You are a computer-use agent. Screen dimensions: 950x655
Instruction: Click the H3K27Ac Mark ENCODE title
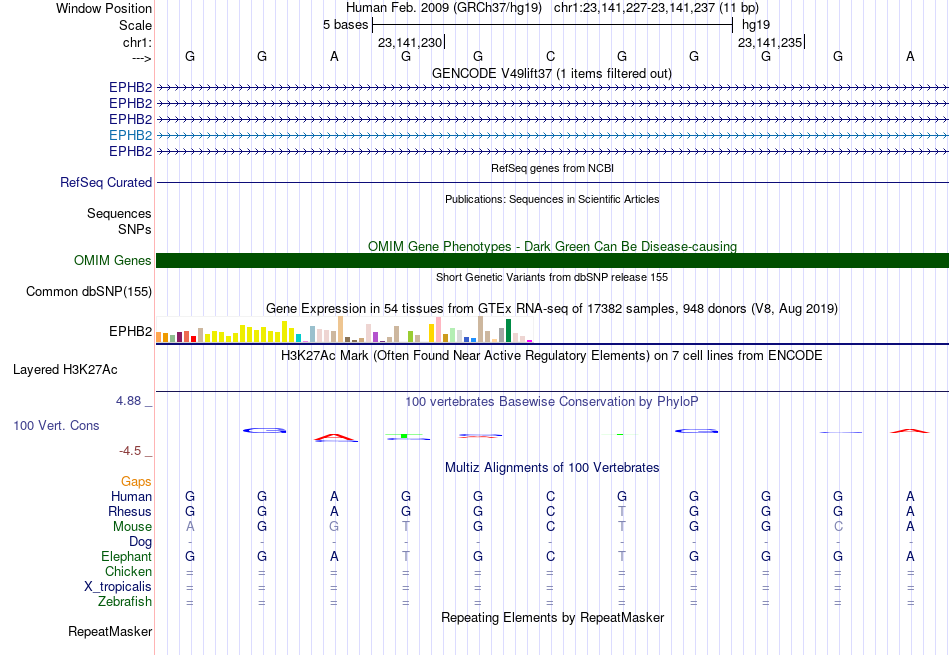(552, 355)
